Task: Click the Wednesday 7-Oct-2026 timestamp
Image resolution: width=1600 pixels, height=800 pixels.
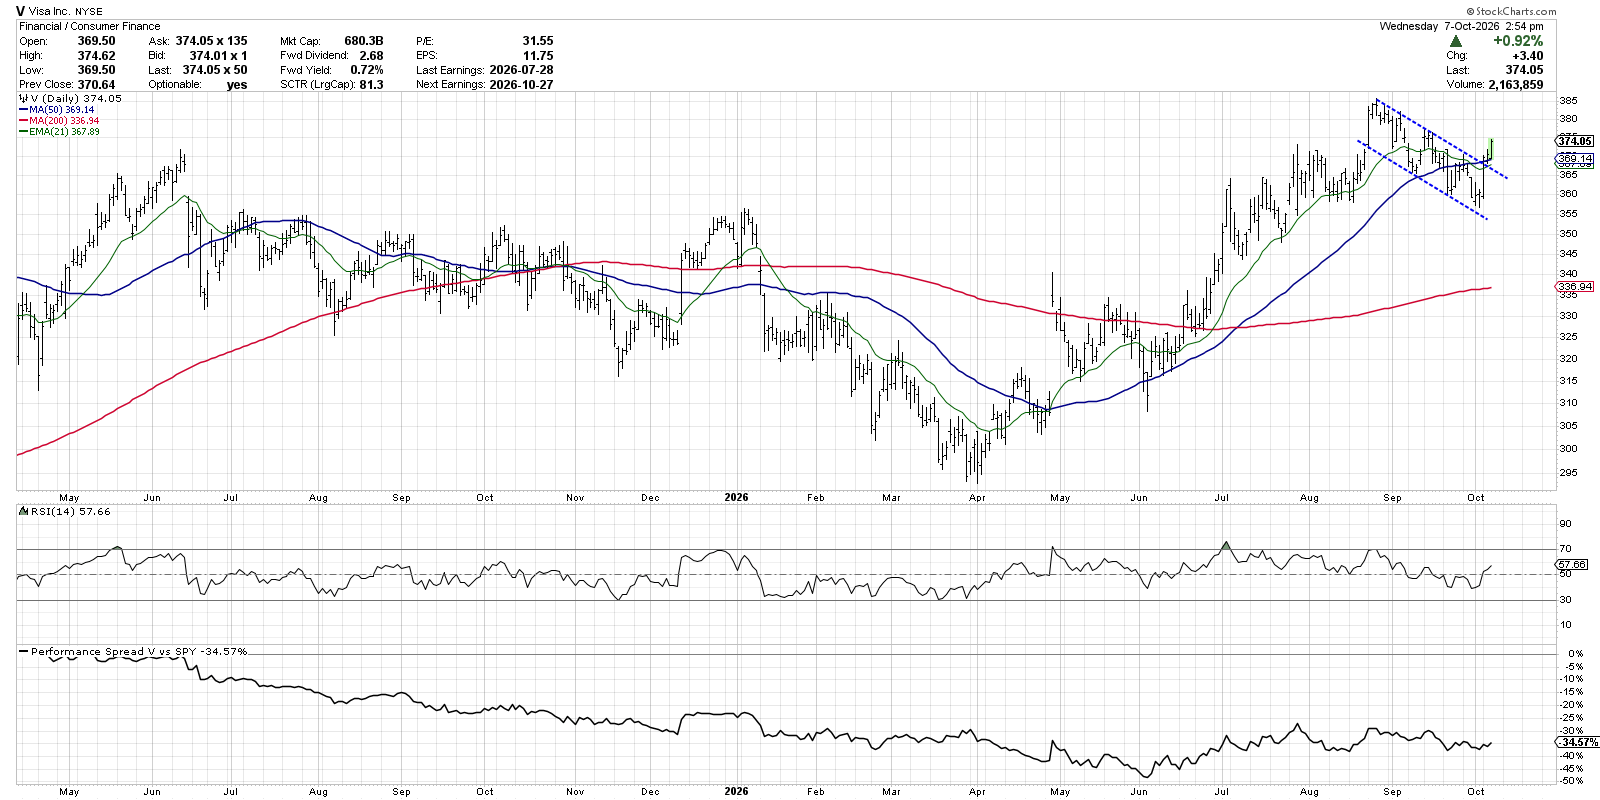Action: 1461,26
